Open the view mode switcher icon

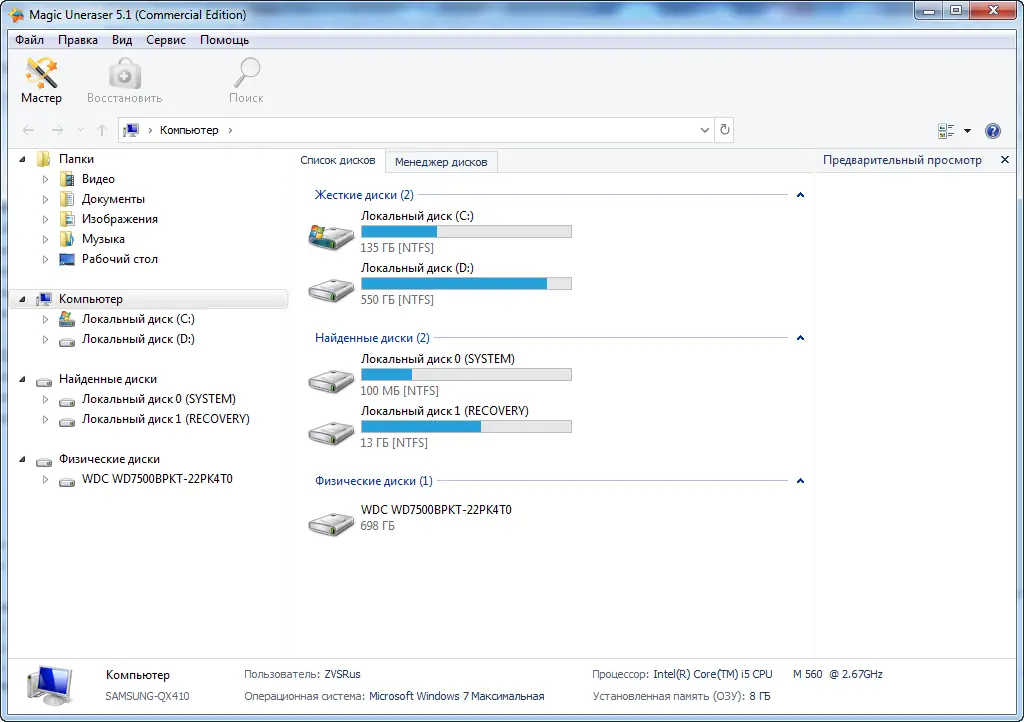click(x=948, y=130)
